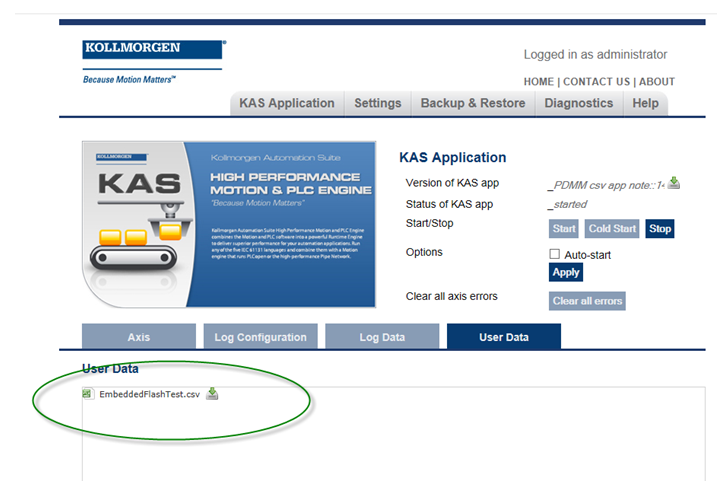Enable the Auto-start checkbox
Screen dimensions: 719x497
[x=554, y=254]
